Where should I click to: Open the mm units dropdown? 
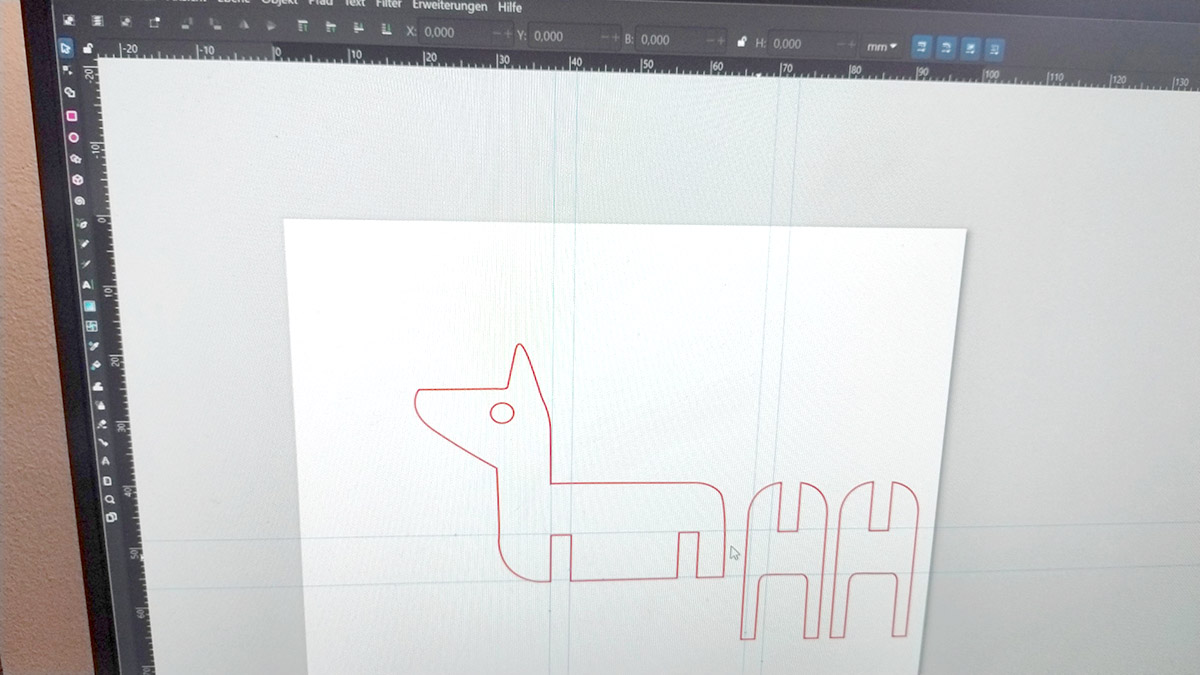pyautogui.click(x=880, y=46)
